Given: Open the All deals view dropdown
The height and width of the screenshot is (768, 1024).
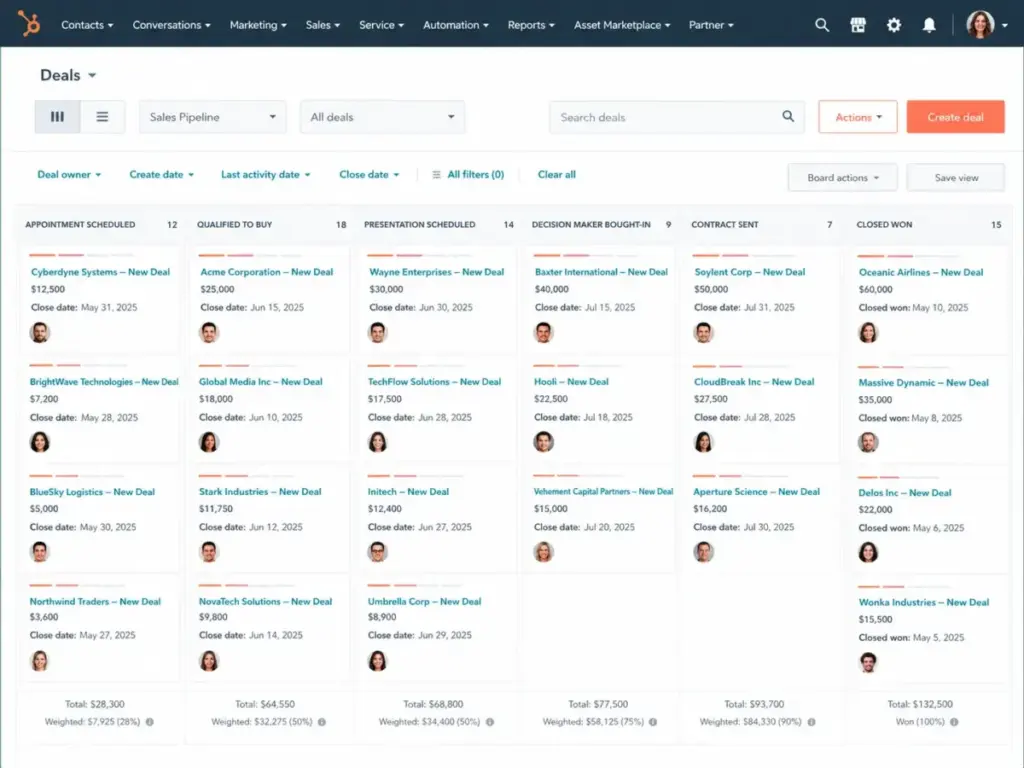Looking at the screenshot, I should [x=382, y=117].
